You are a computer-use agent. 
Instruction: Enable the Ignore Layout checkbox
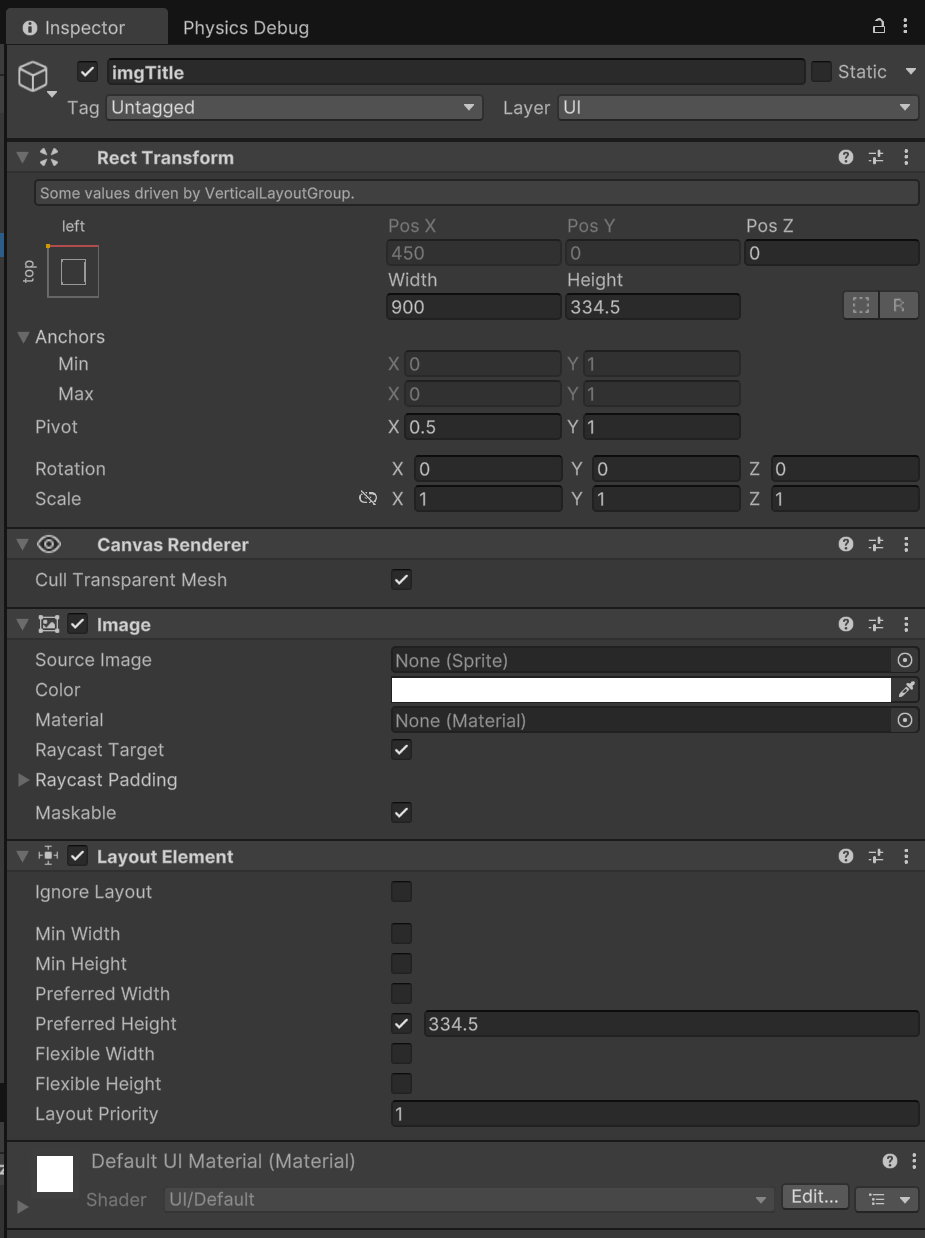pyautogui.click(x=401, y=891)
